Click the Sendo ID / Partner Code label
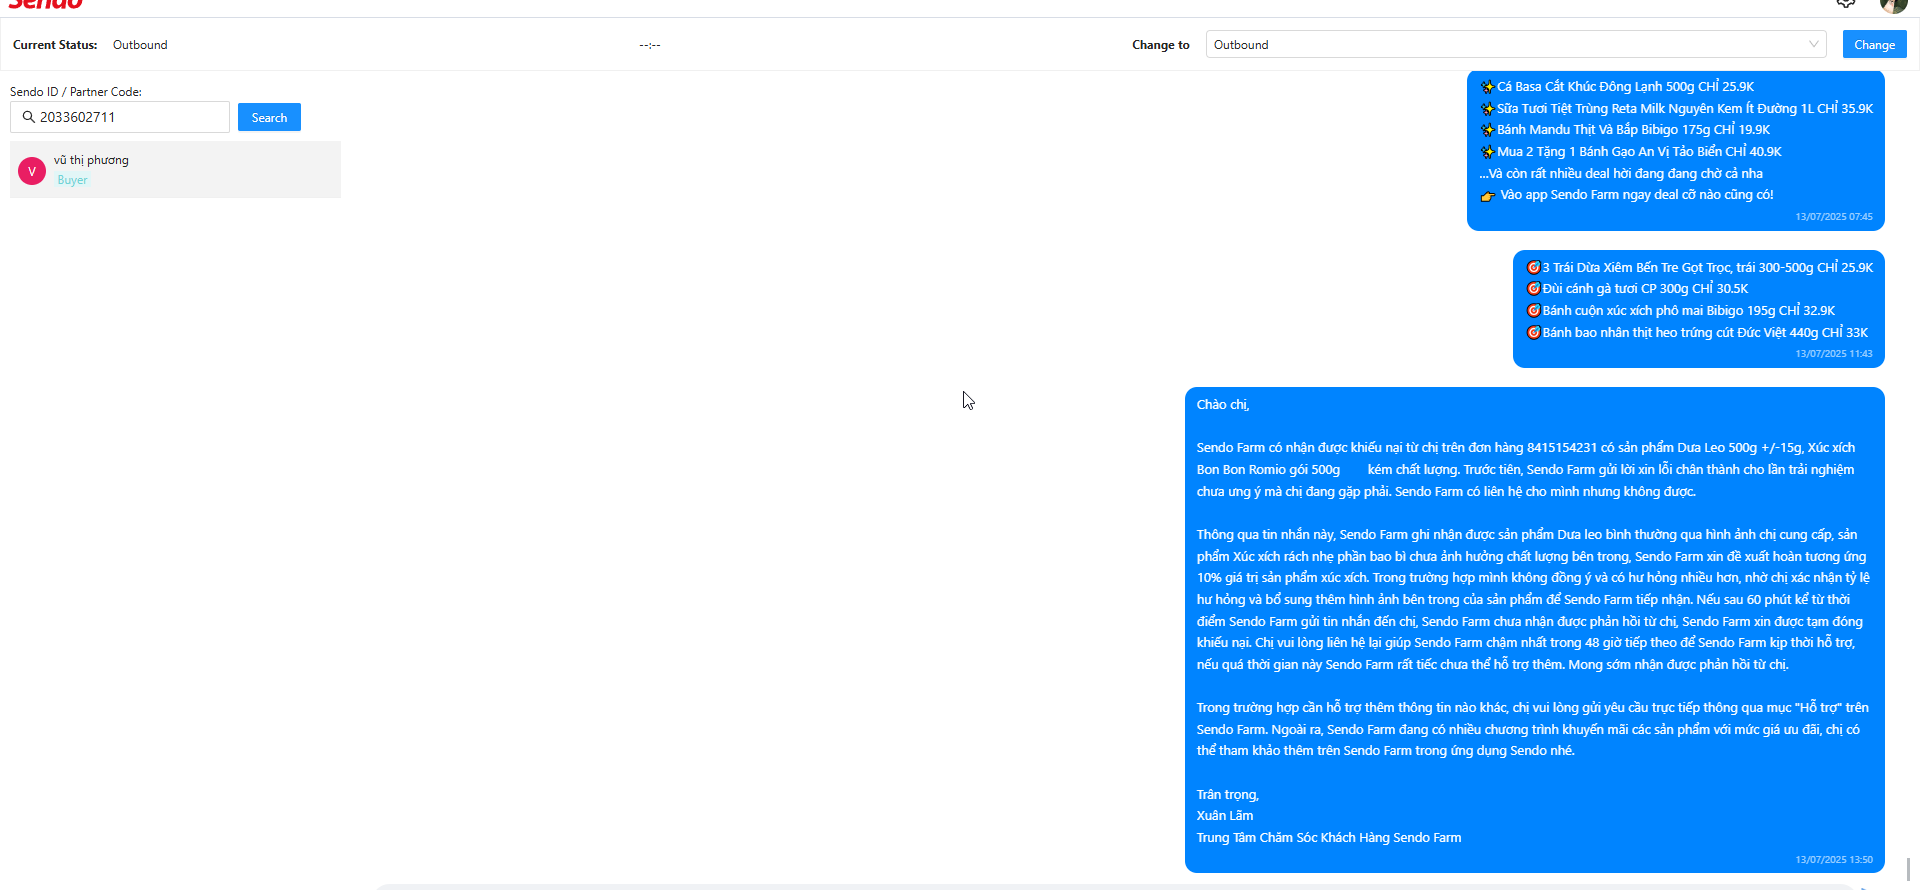The image size is (1920, 890). [x=76, y=92]
